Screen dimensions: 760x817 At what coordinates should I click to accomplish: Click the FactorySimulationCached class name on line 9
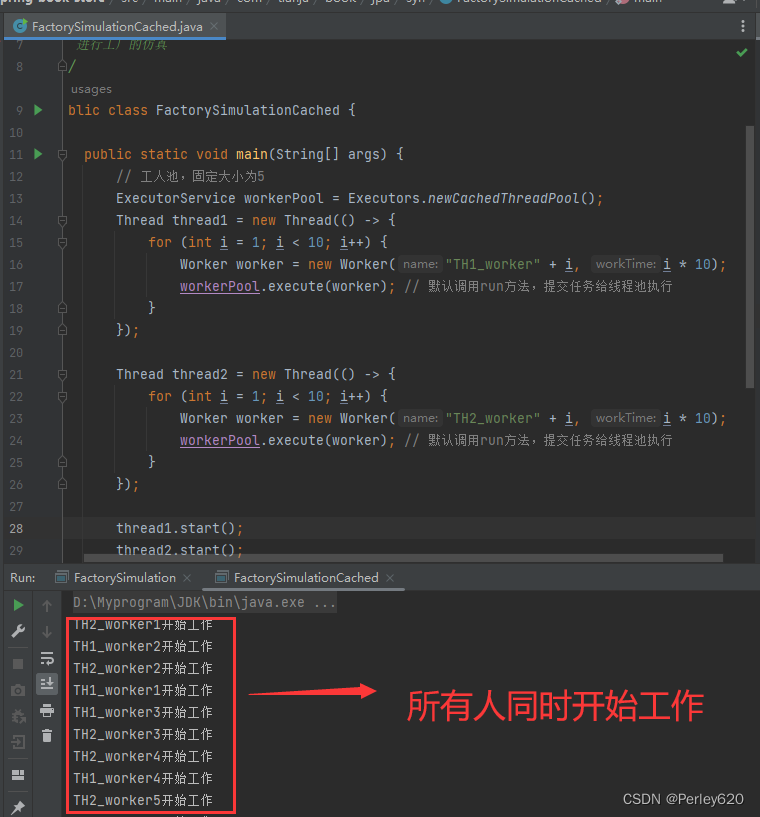pos(247,110)
